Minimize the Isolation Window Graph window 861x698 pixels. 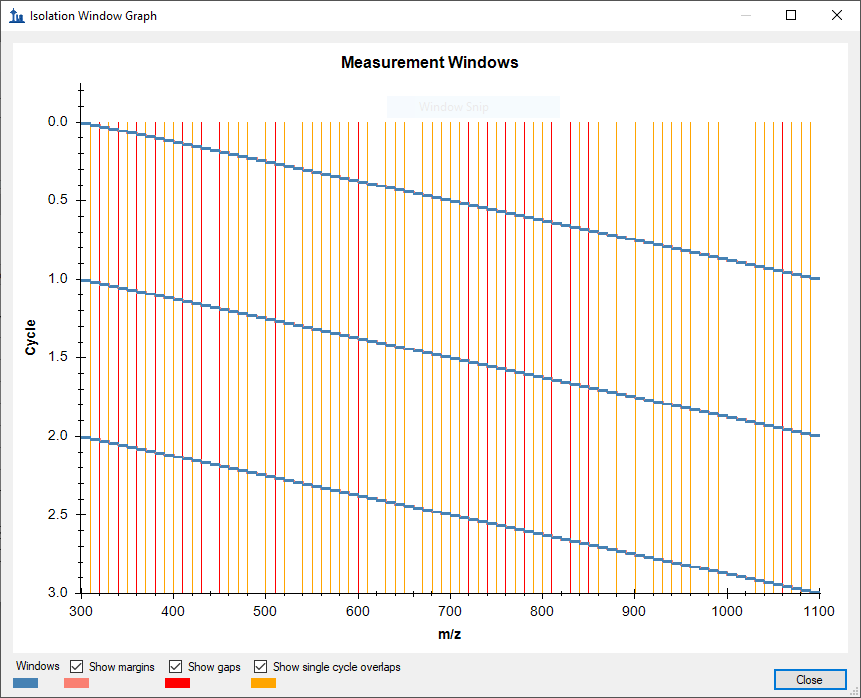pos(744,16)
